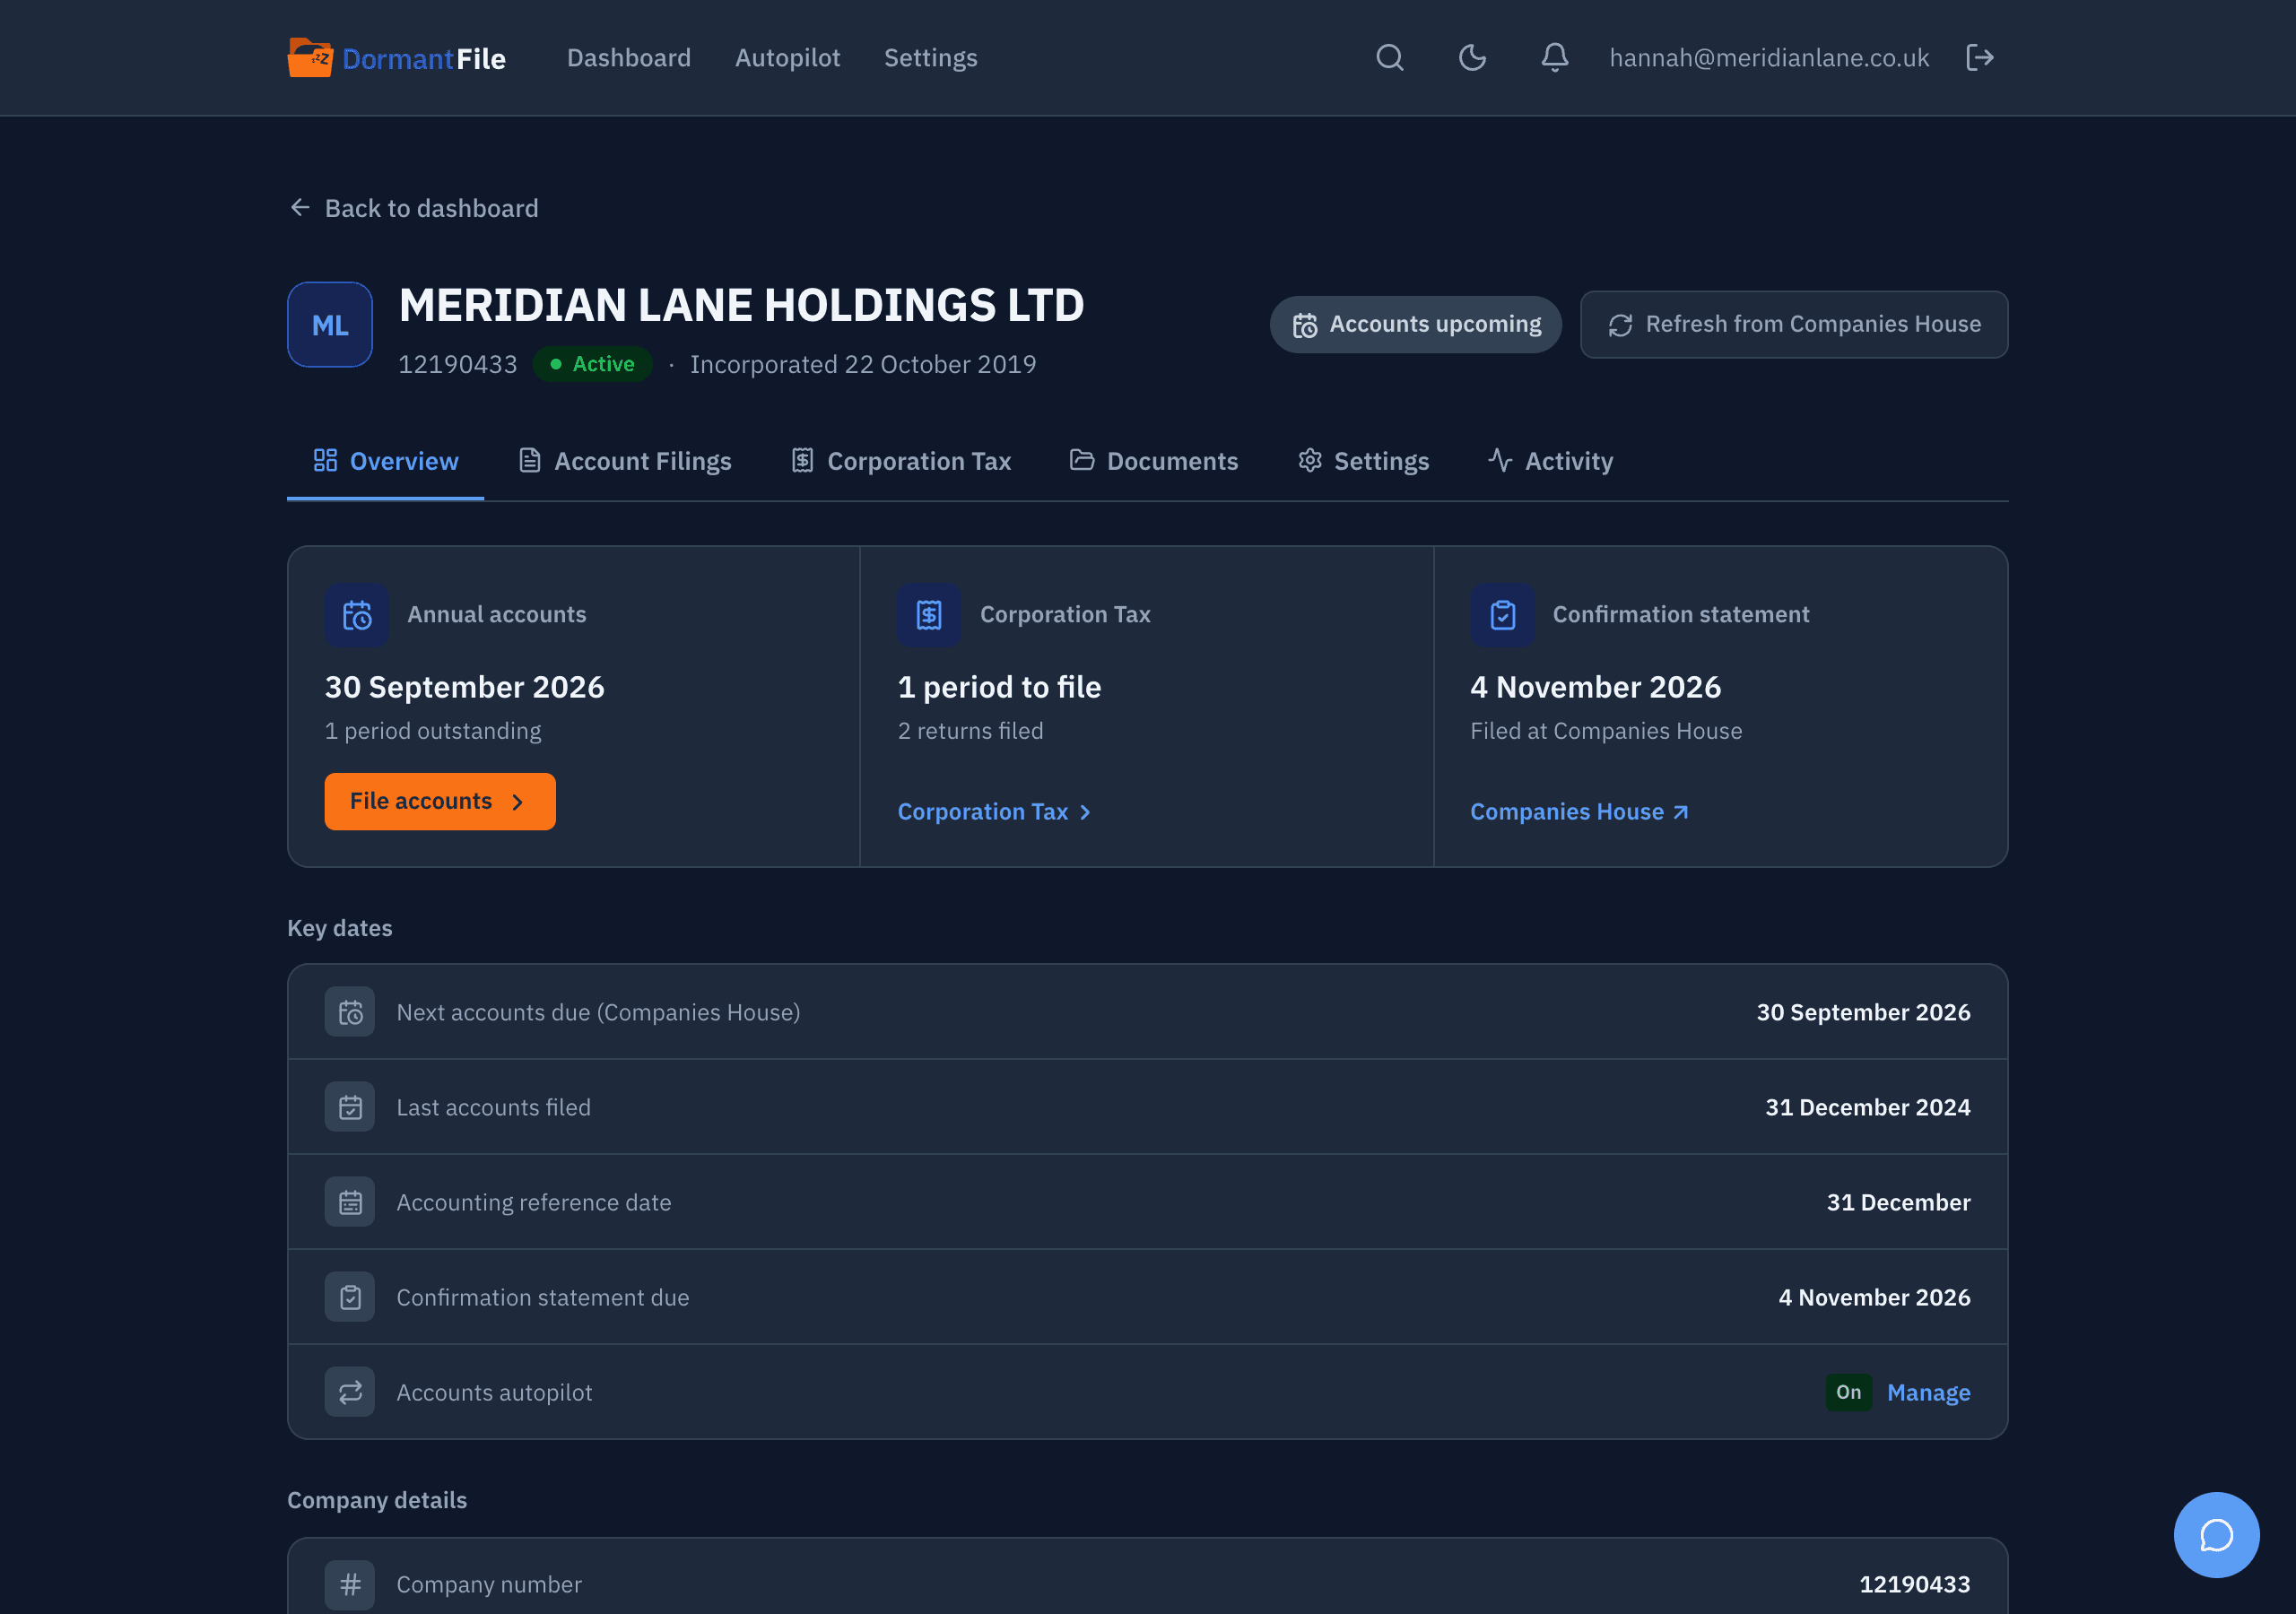Image resolution: width=2296 pixels, height=1614 pixels.
Task: Switch to the Corporation Tax tab
Action: [900, 461]
